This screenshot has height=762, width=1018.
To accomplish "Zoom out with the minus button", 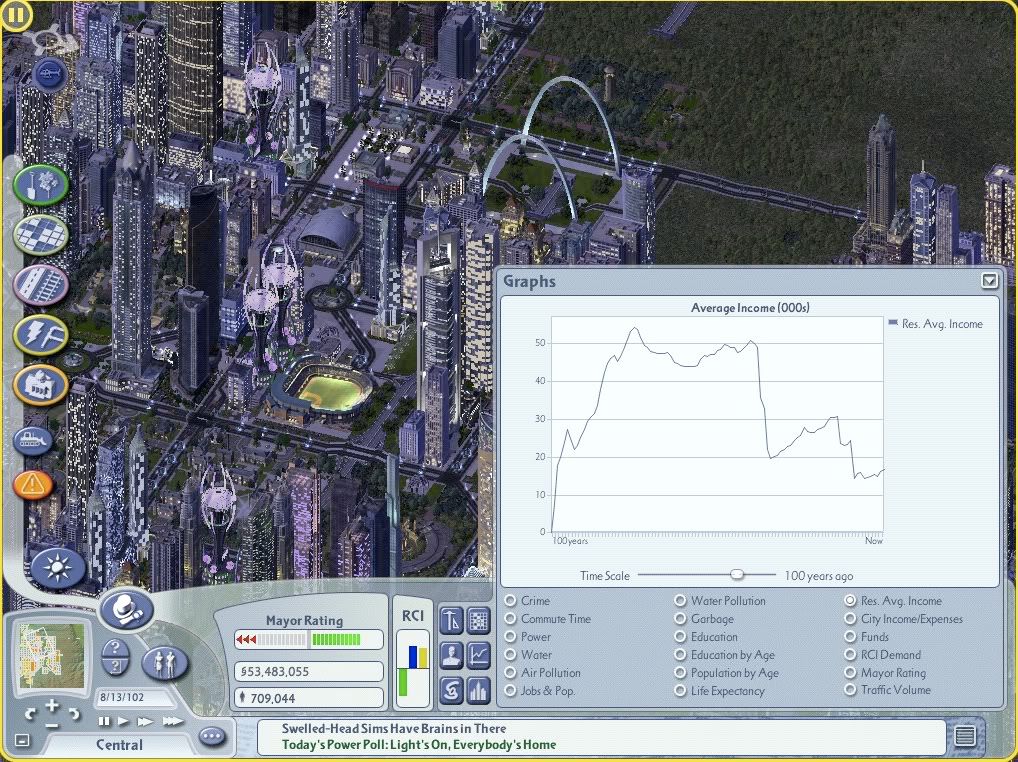I will click(x=53, y=726).
